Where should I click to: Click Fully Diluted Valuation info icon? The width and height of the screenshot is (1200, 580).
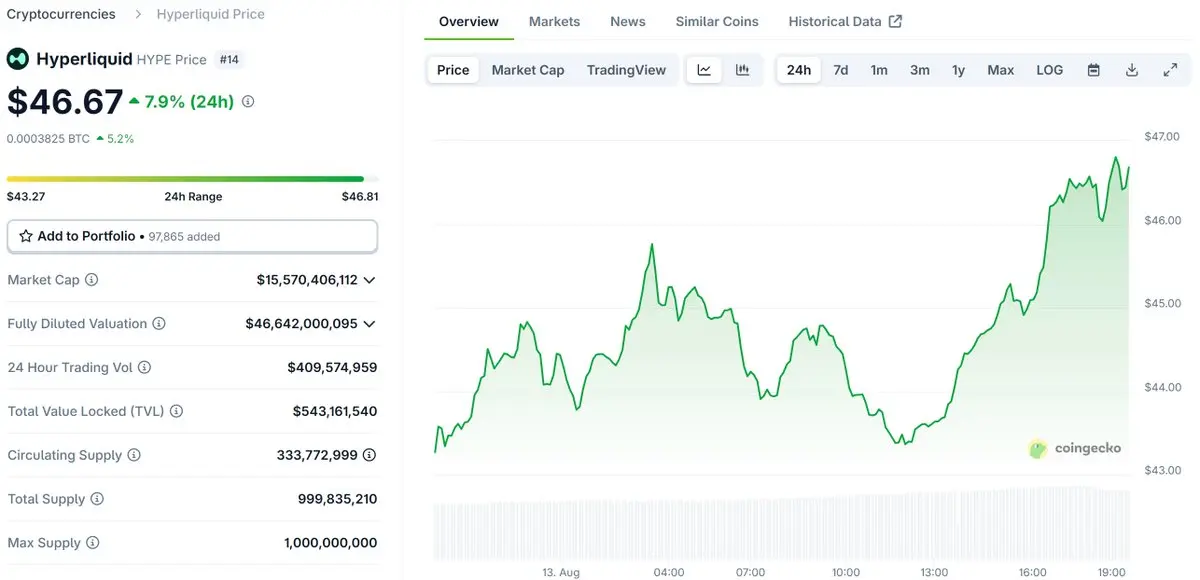tap(159, 324)
